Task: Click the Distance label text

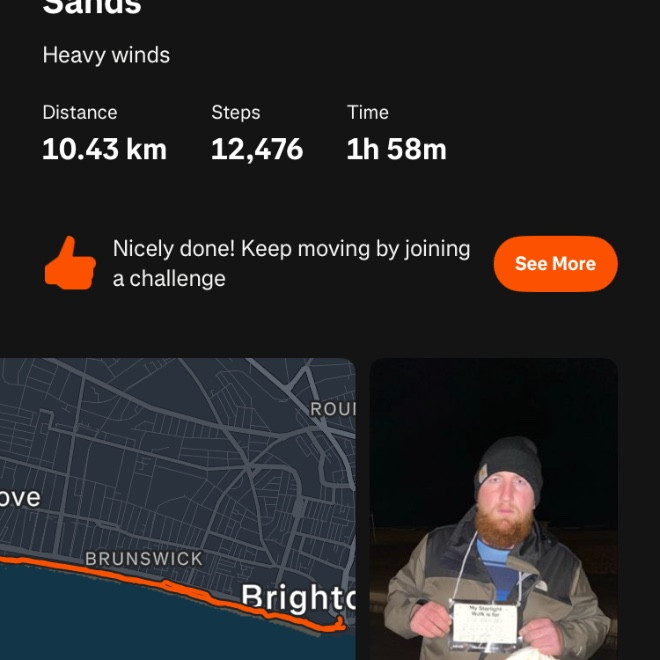Action: (80, 113)
